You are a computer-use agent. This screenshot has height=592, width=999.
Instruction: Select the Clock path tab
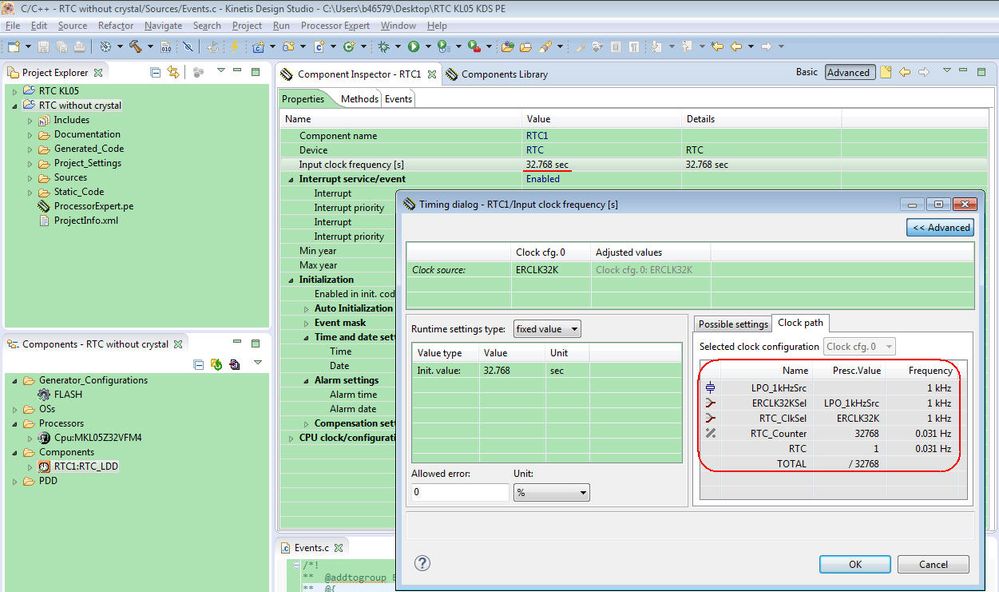[x=800, y=322]
